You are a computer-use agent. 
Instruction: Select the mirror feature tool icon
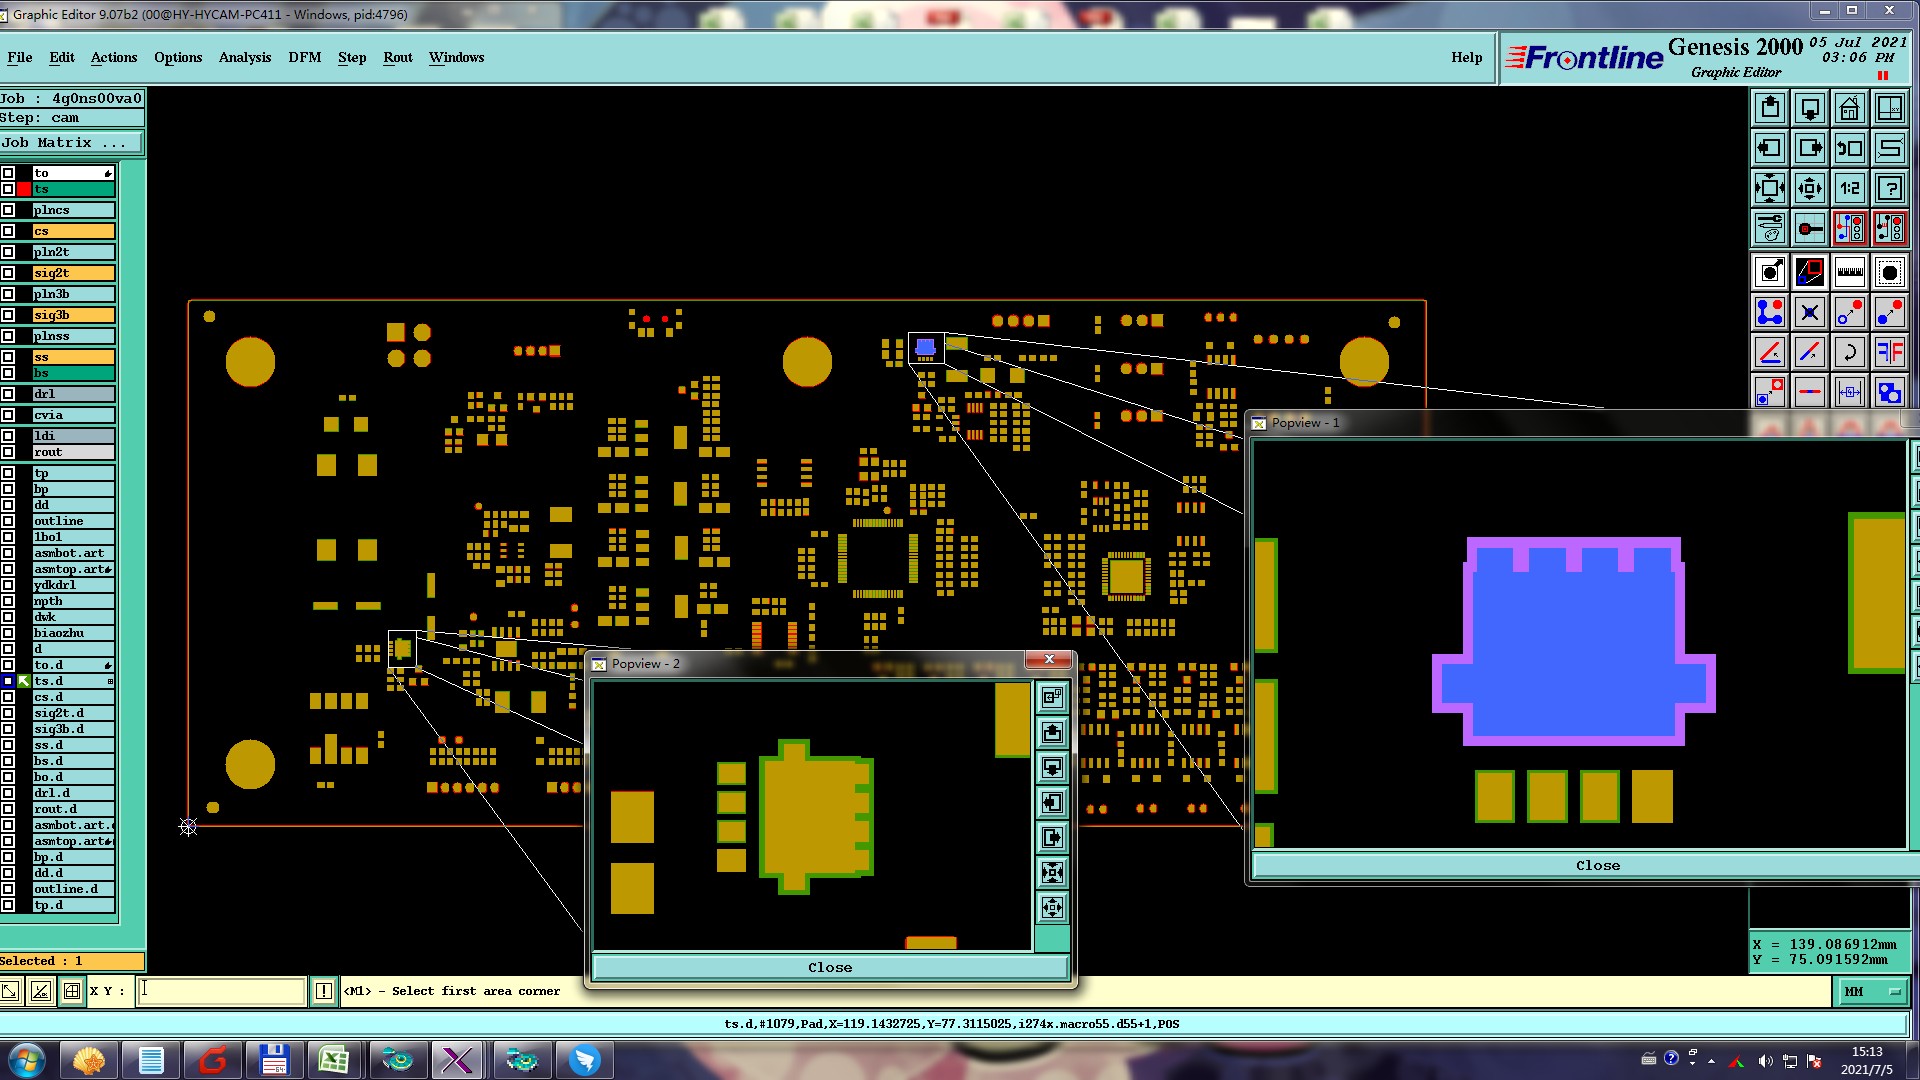pos(1889,352)
